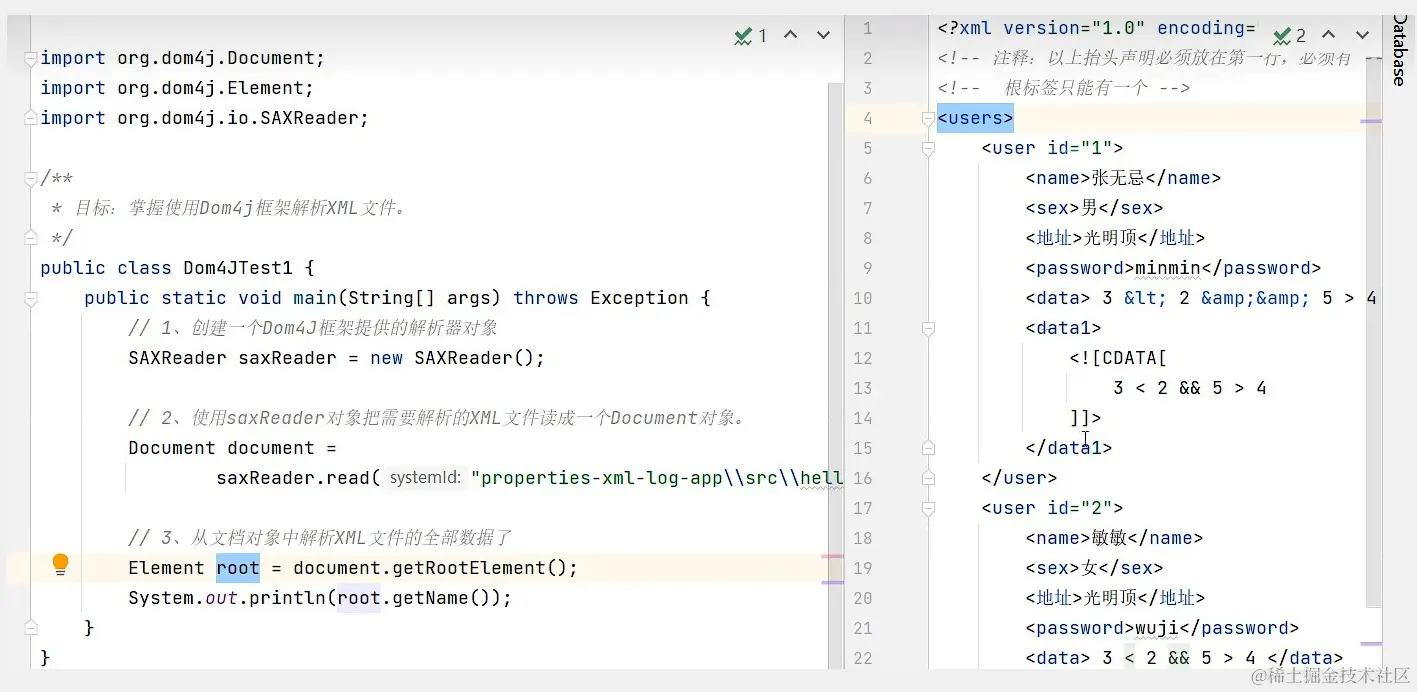Click fold end marker at comment close */
1417x692 pixels.
pos(31,238)
